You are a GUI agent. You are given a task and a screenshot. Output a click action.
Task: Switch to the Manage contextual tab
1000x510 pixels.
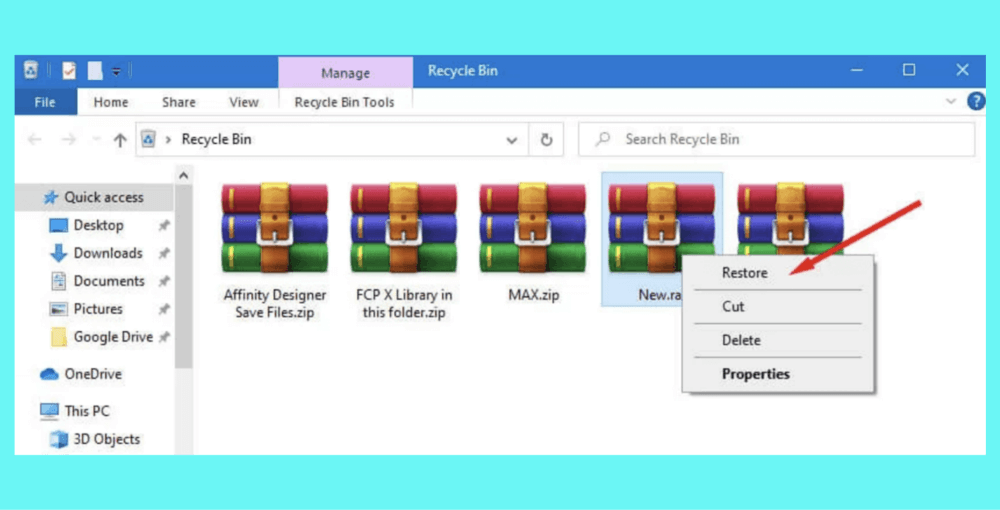click(x=346, y=73)
